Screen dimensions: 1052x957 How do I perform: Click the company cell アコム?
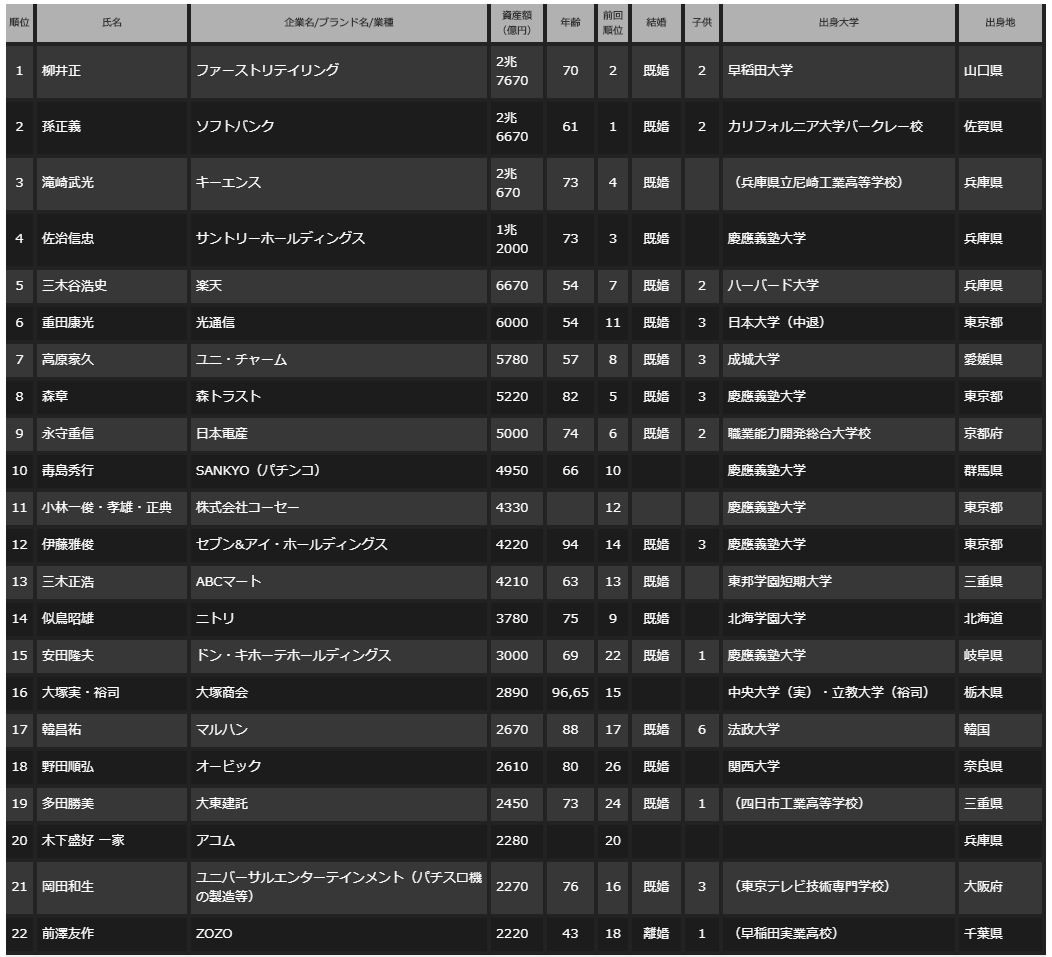click(339, 840)
